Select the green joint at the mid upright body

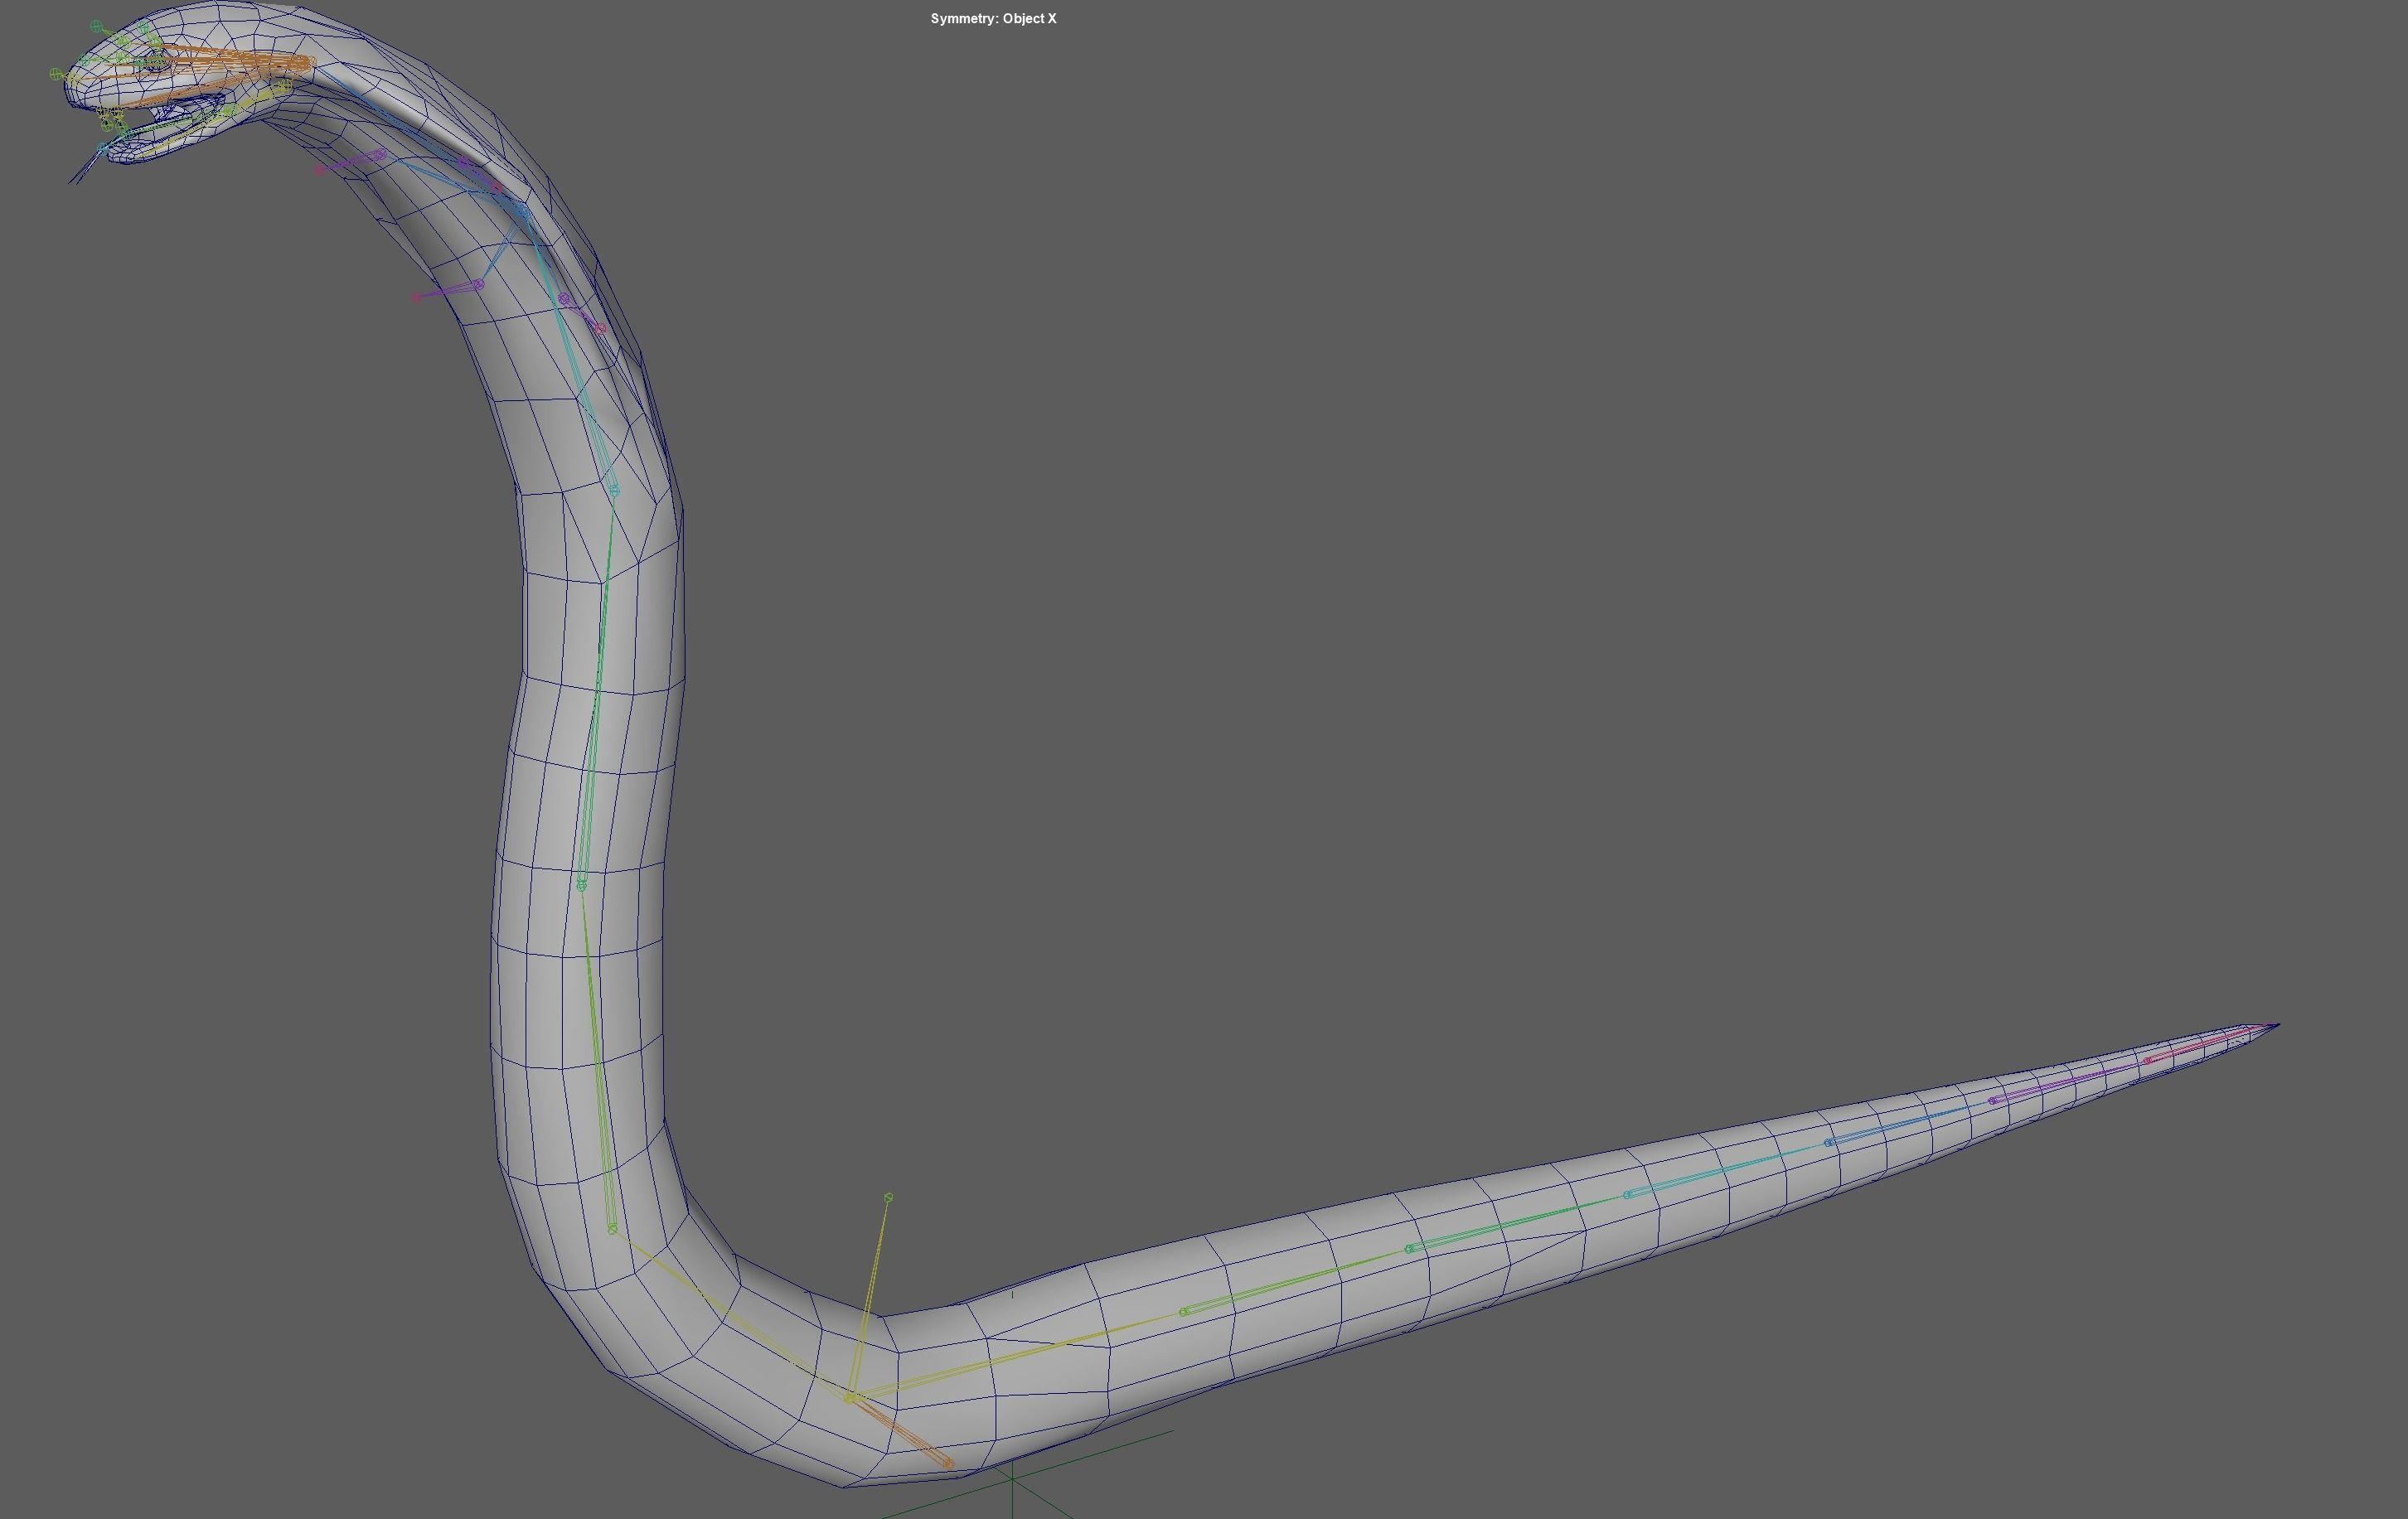pos(582,884)
